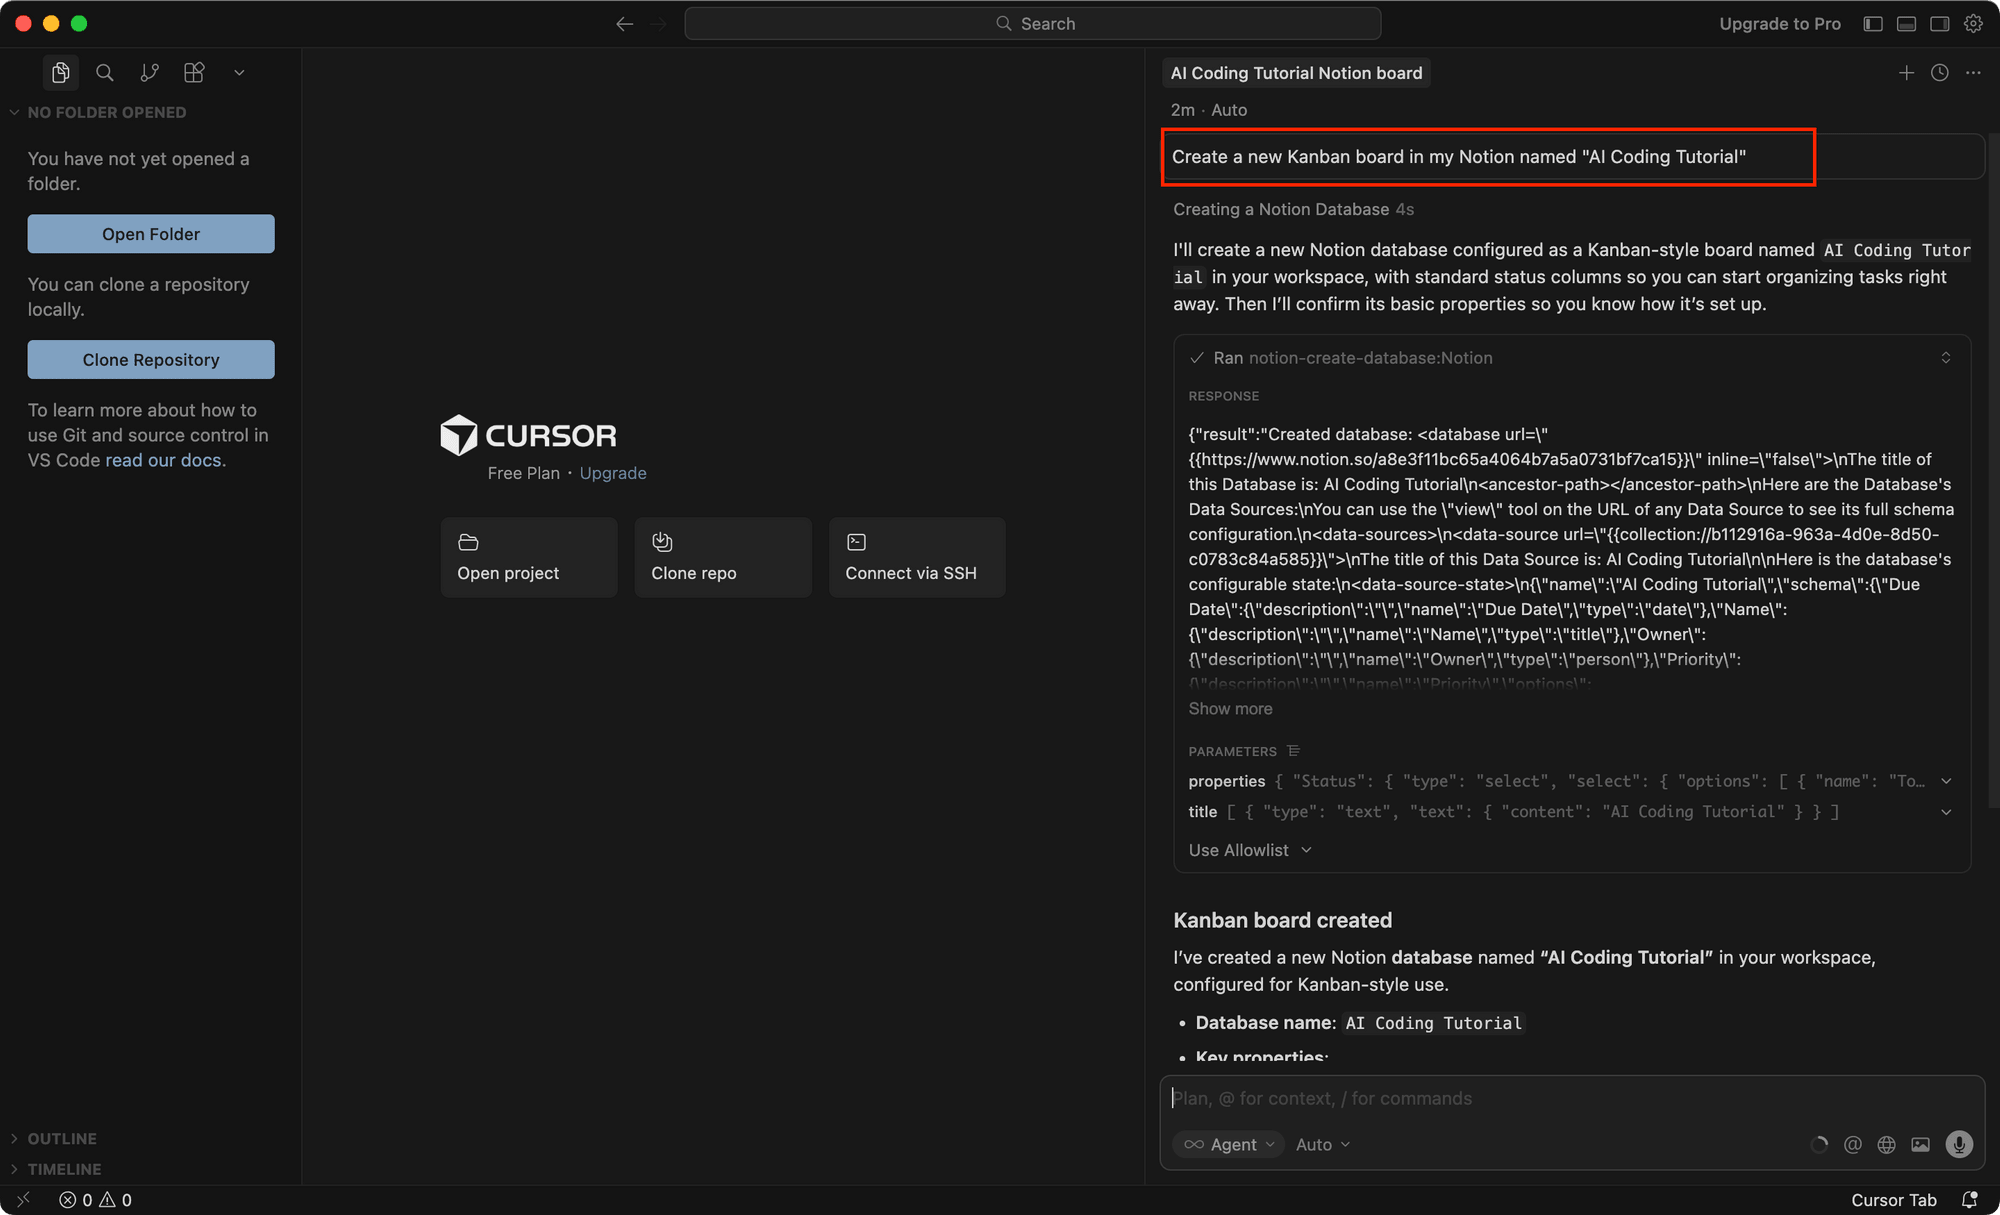The image size is (2000, 1215).
Task: Open the Auto model selector dropdown
Action: (x=1321, y=1144)
